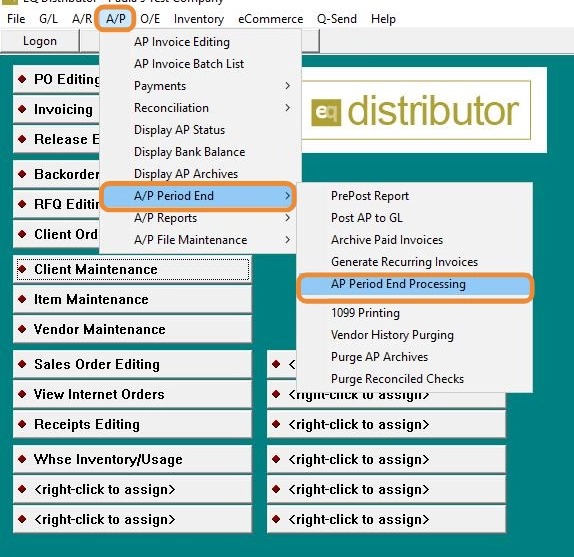Click the Logon toolbar button
Screen dimensions: 574x557
pyautogui.click(x=40, y=41)
